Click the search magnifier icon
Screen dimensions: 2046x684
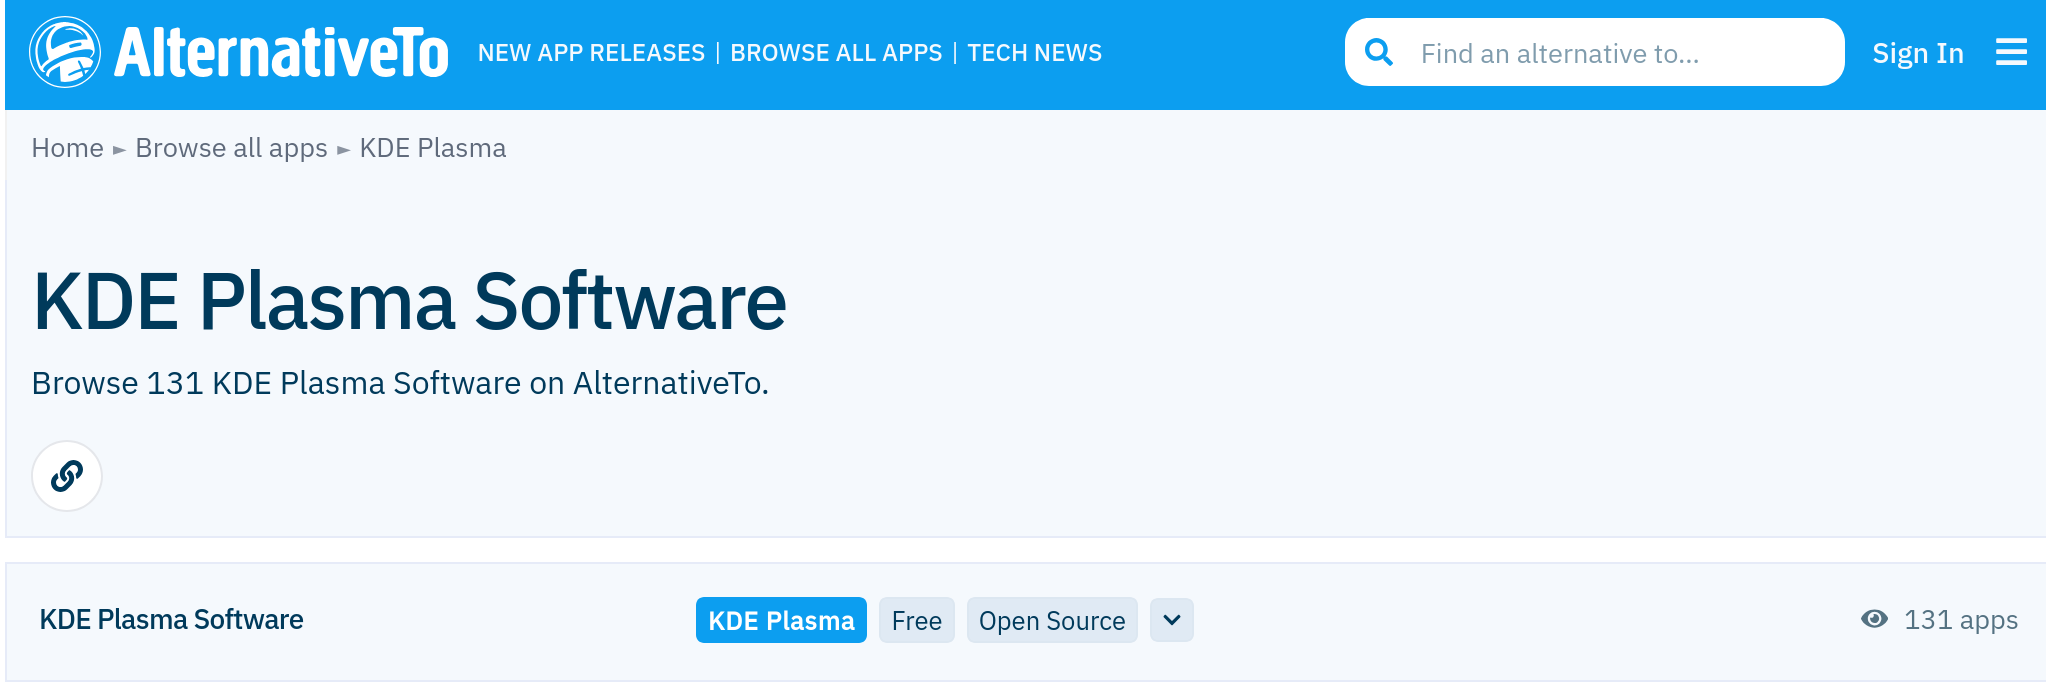point(1379,52)
